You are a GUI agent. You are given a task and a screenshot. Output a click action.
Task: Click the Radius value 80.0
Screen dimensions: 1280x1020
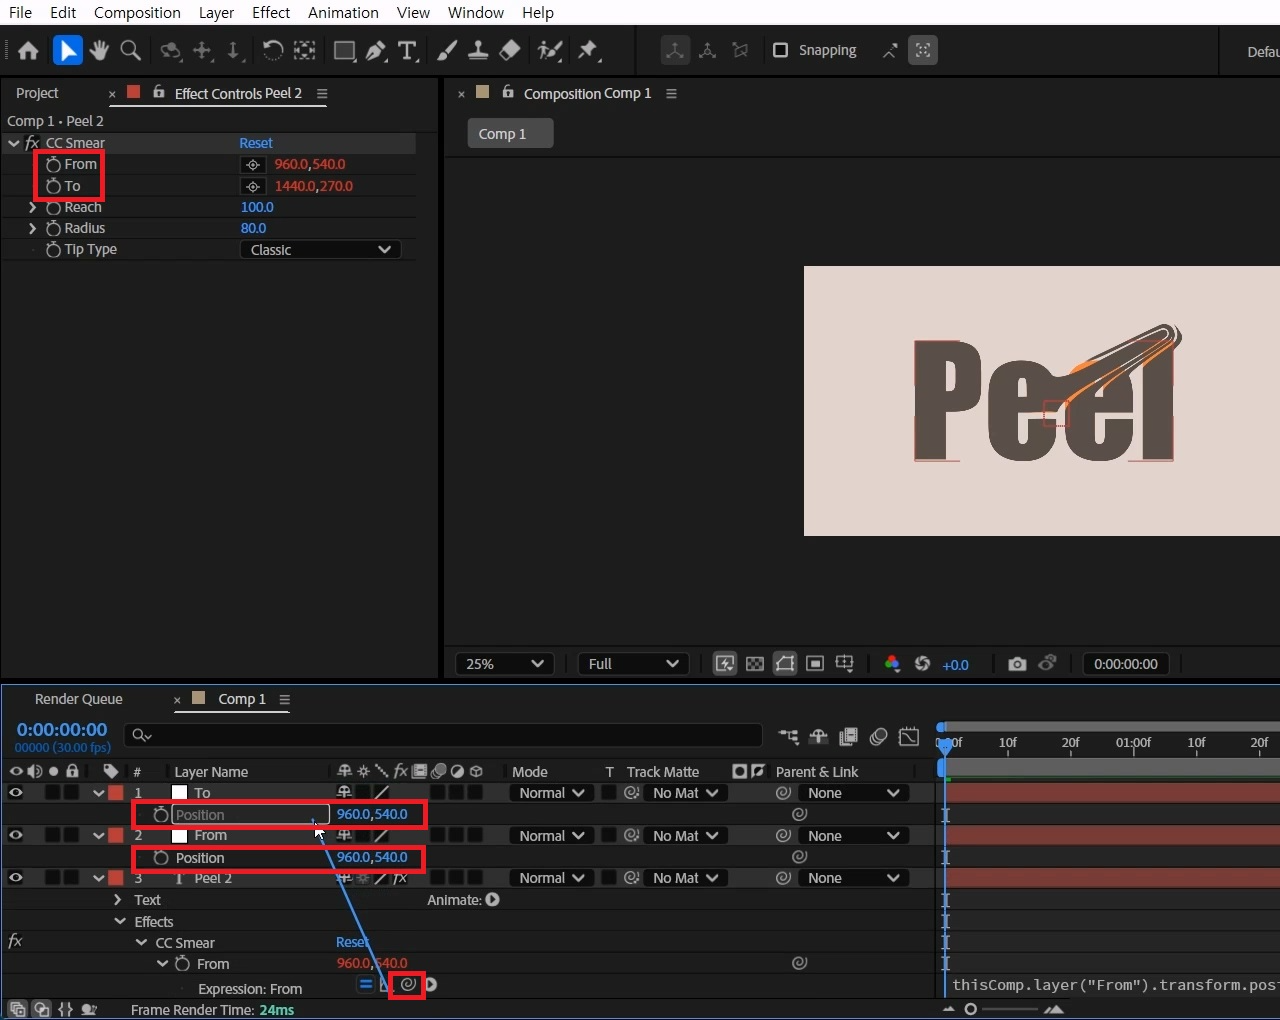[x=253, y=229]
